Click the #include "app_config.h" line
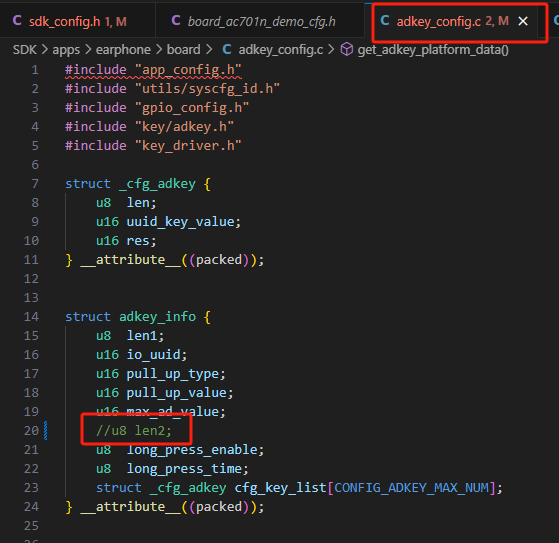 coord(153,70)
